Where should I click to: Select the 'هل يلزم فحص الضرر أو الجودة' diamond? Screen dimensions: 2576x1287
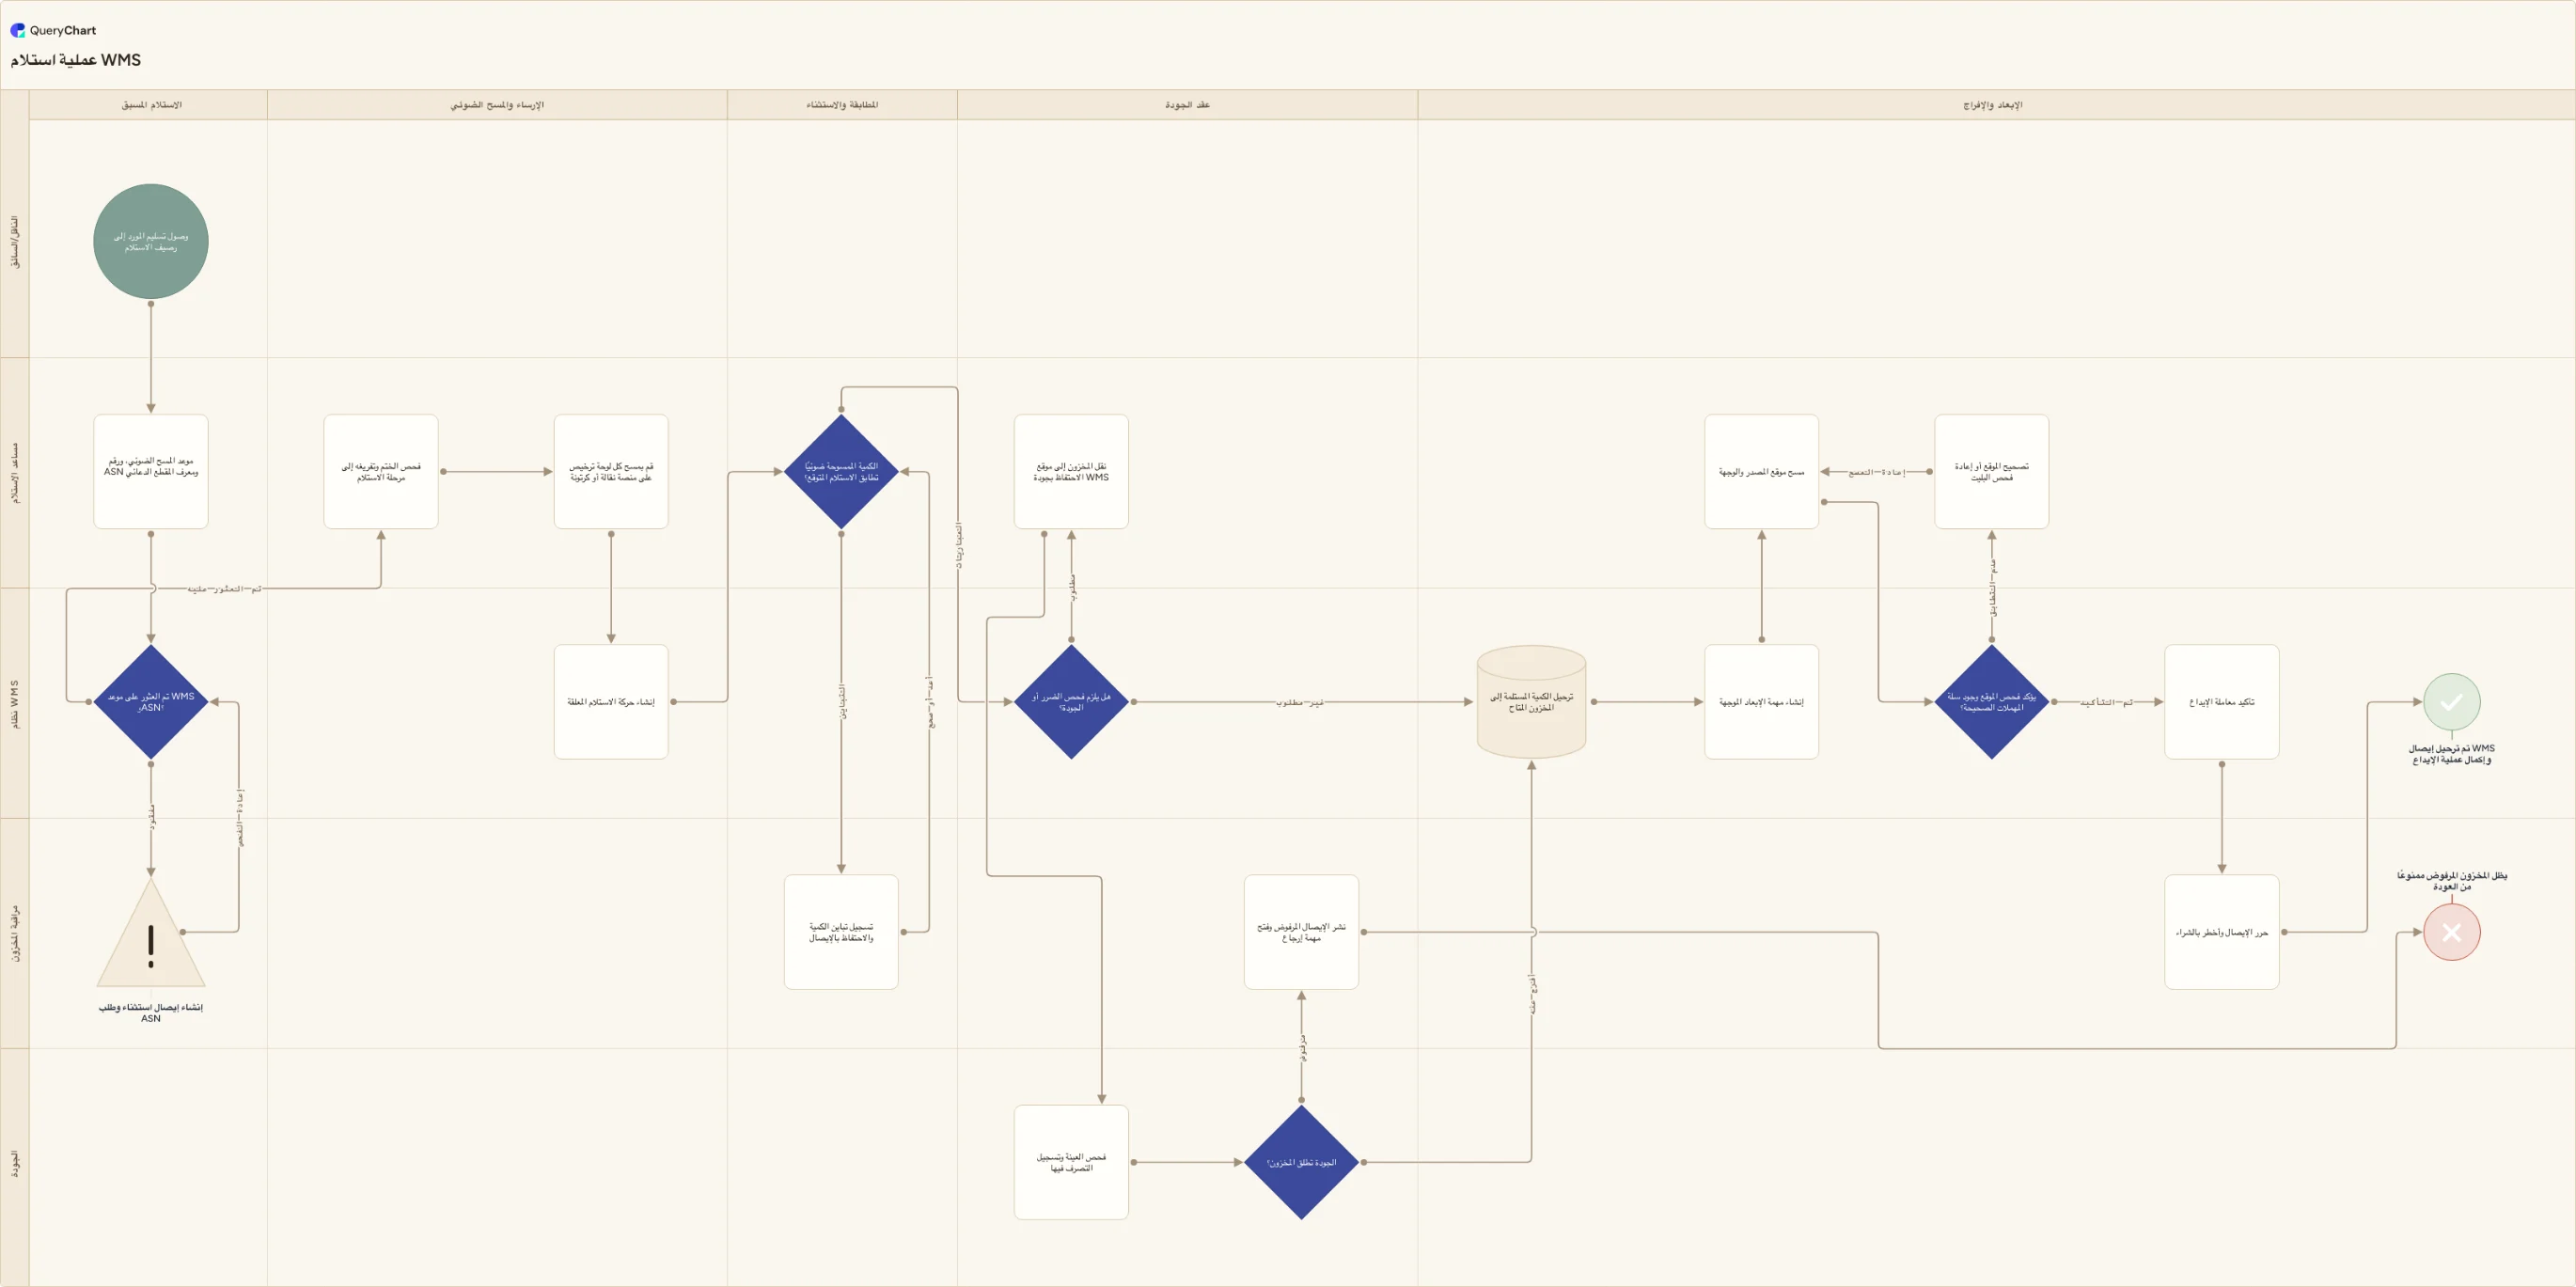coord(1071,702)
